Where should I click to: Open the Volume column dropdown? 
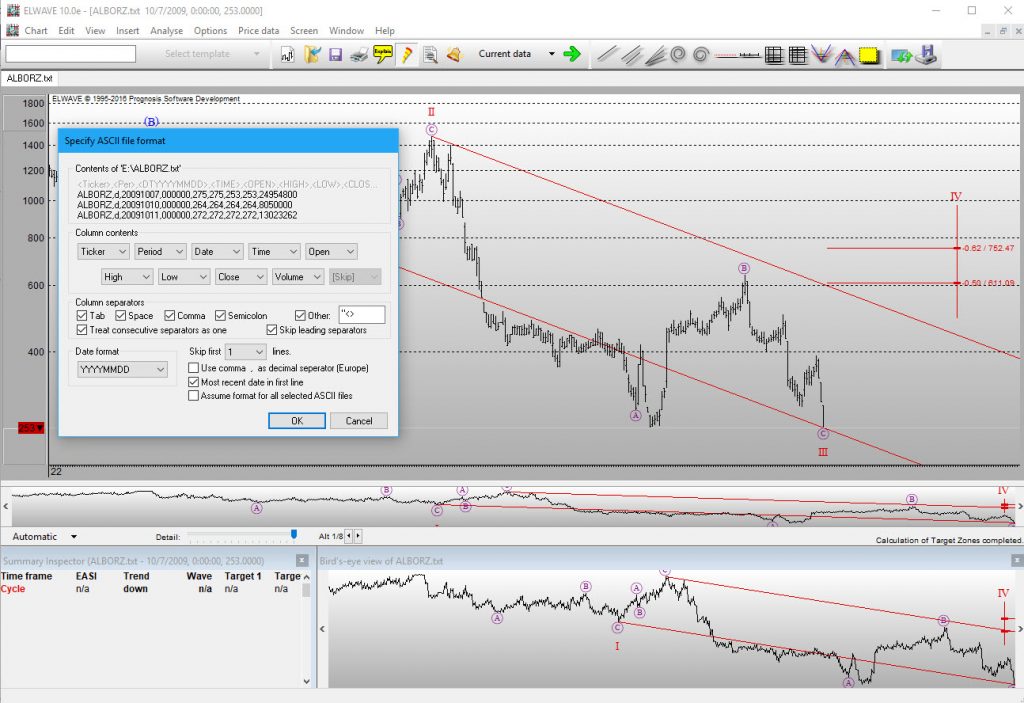coord(298,277)
